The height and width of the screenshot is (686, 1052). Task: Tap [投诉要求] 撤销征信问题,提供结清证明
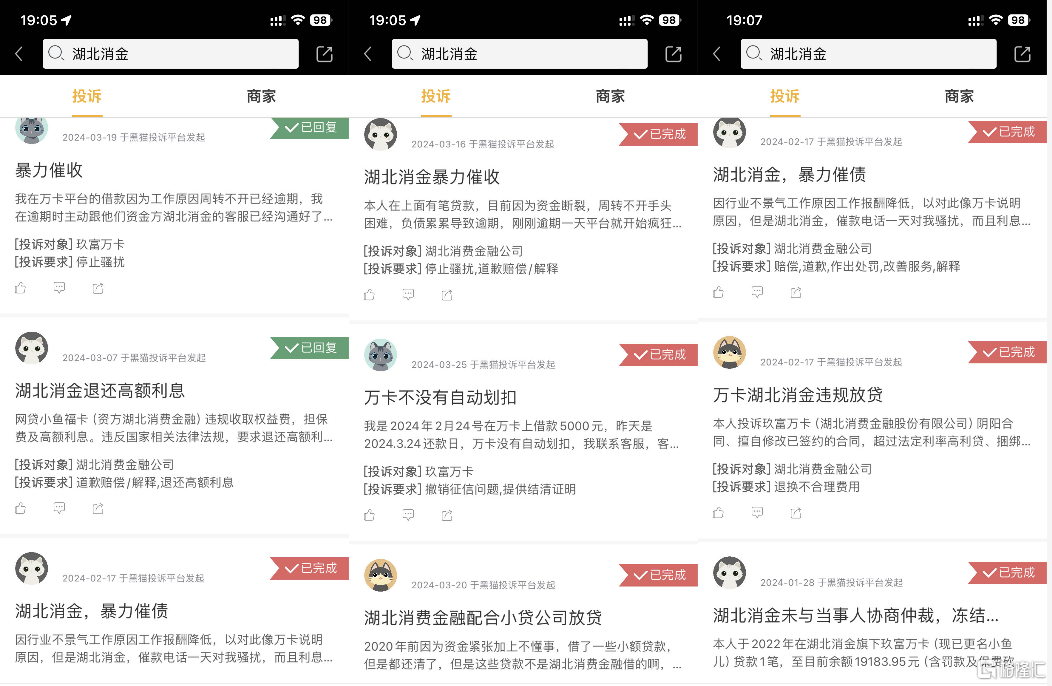coord(470,489)
